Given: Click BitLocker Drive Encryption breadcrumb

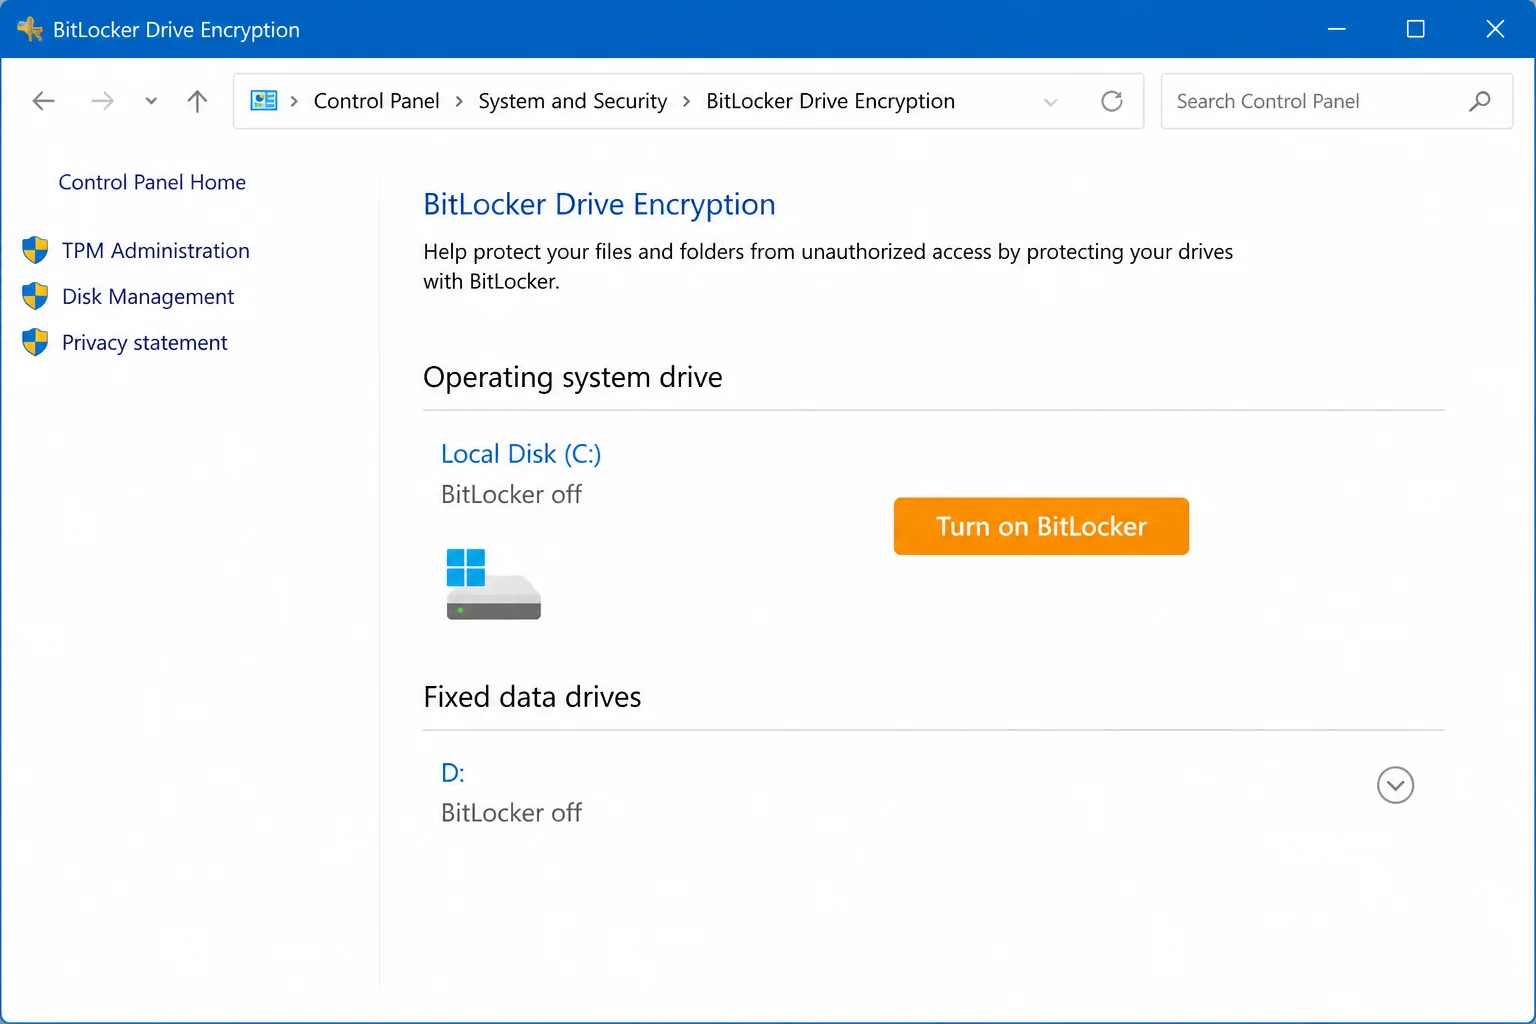Looking at the screenshot, I should 830,101.
